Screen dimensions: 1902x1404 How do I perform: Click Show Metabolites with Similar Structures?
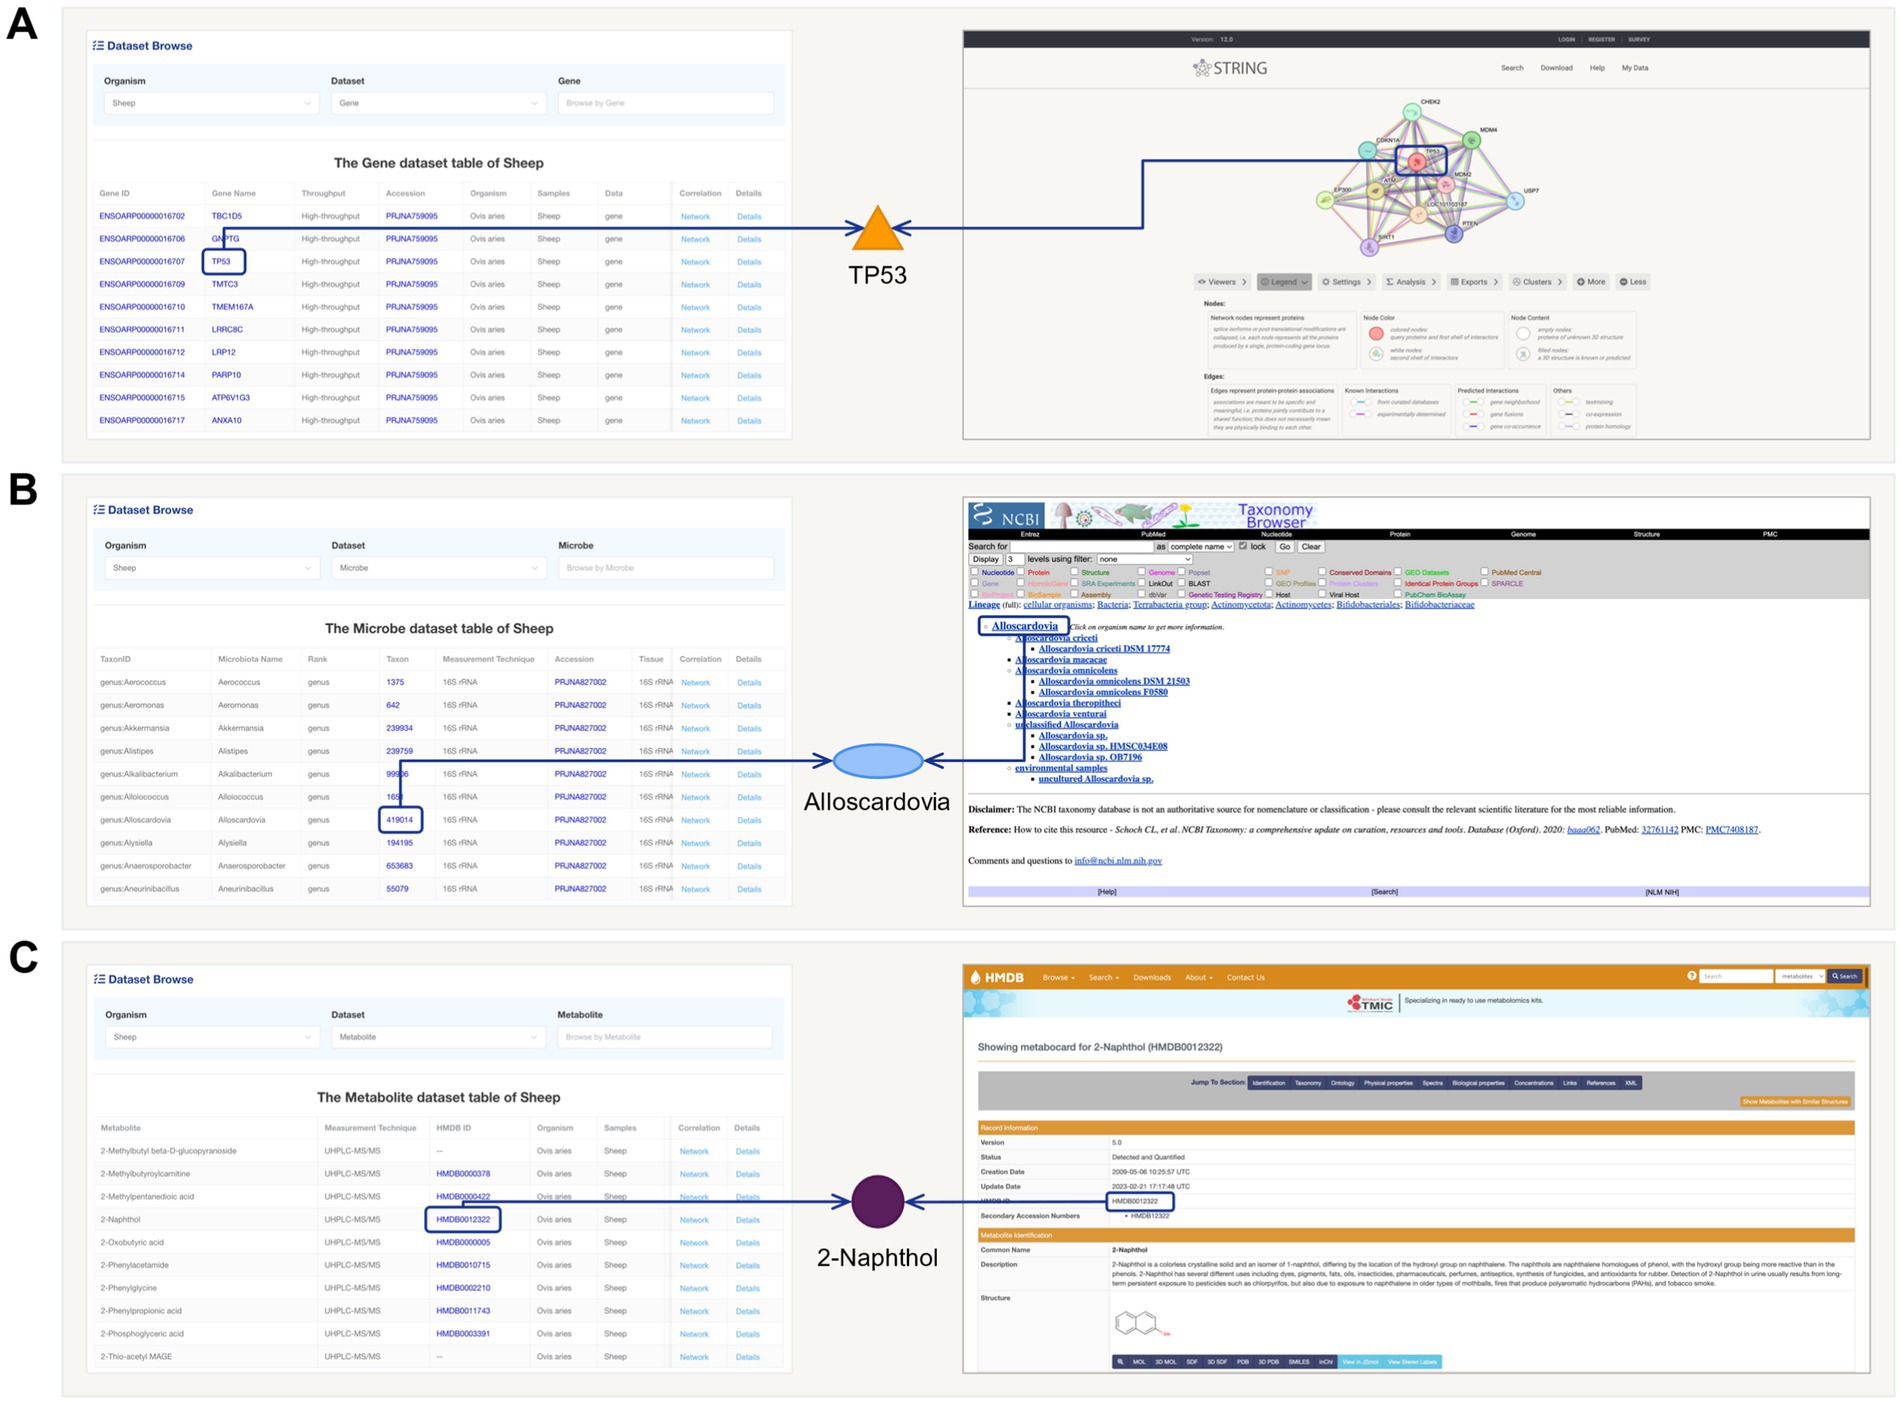click(x=1795, y=1101)
